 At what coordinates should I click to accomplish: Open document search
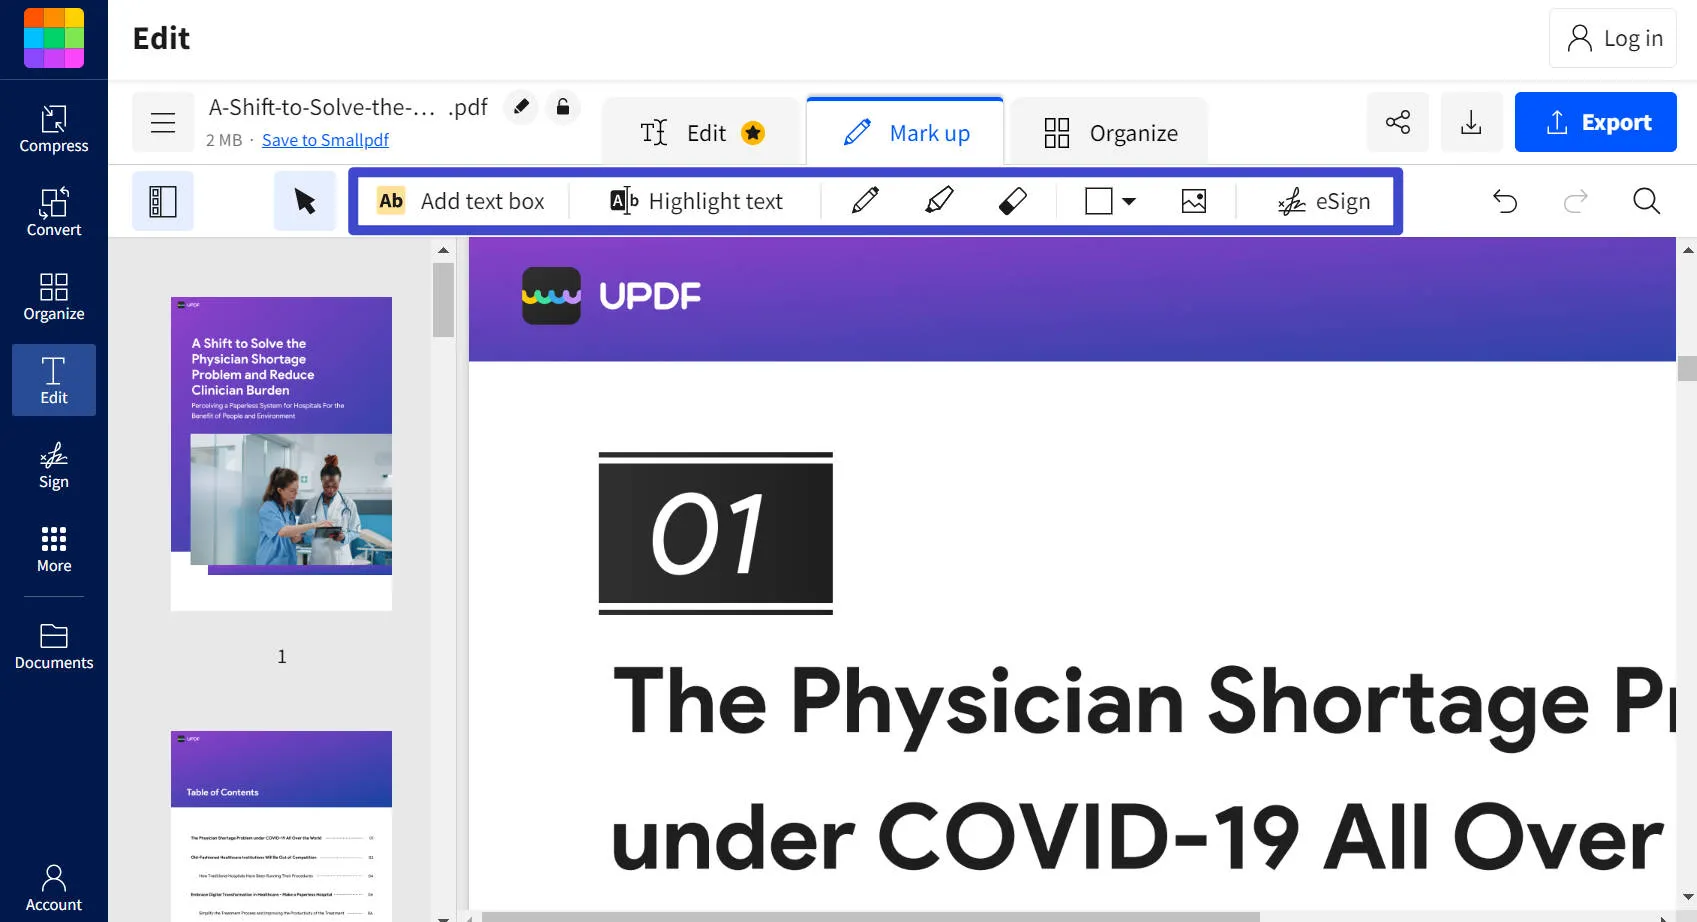[x=1645, y=201]
